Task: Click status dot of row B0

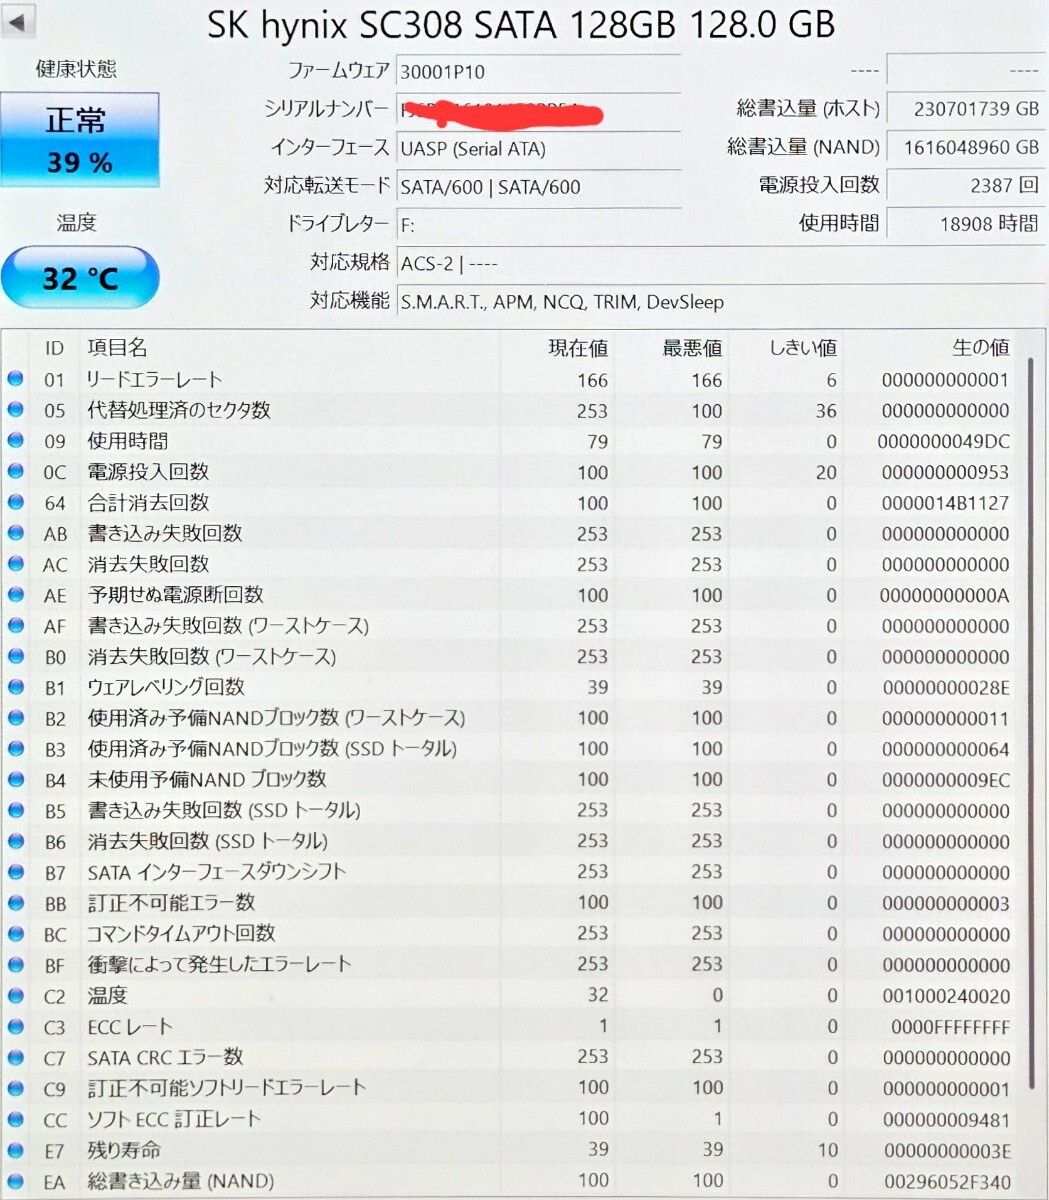Action: pyautogui.click(x=15, y=656)
